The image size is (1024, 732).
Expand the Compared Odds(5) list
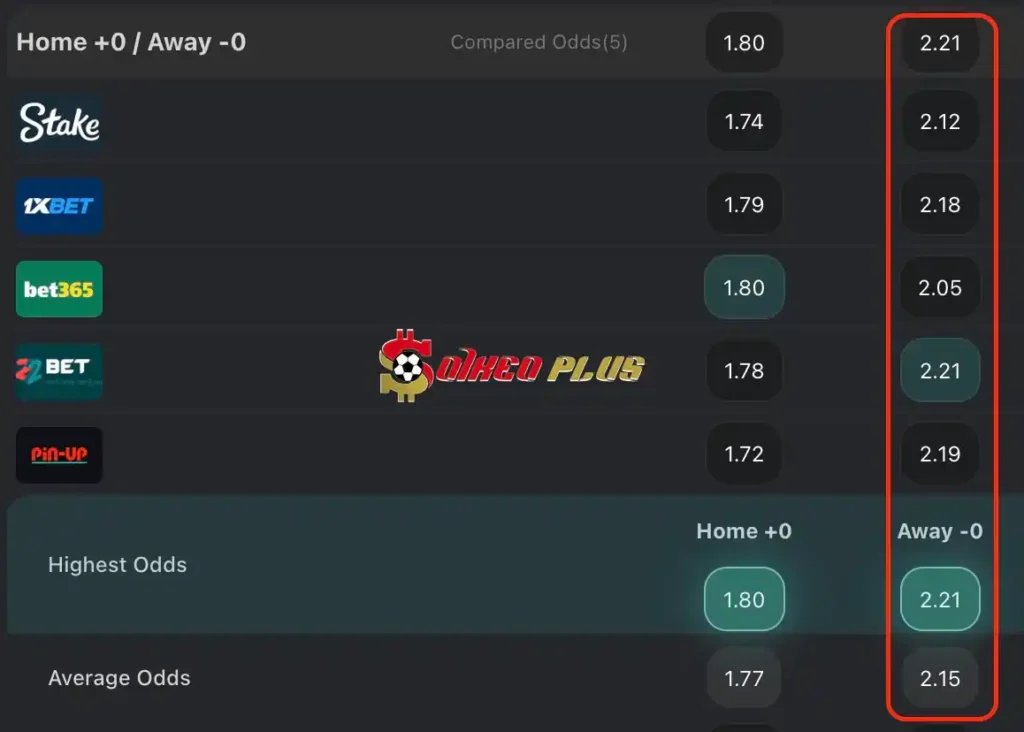click(x=539, y=42)
